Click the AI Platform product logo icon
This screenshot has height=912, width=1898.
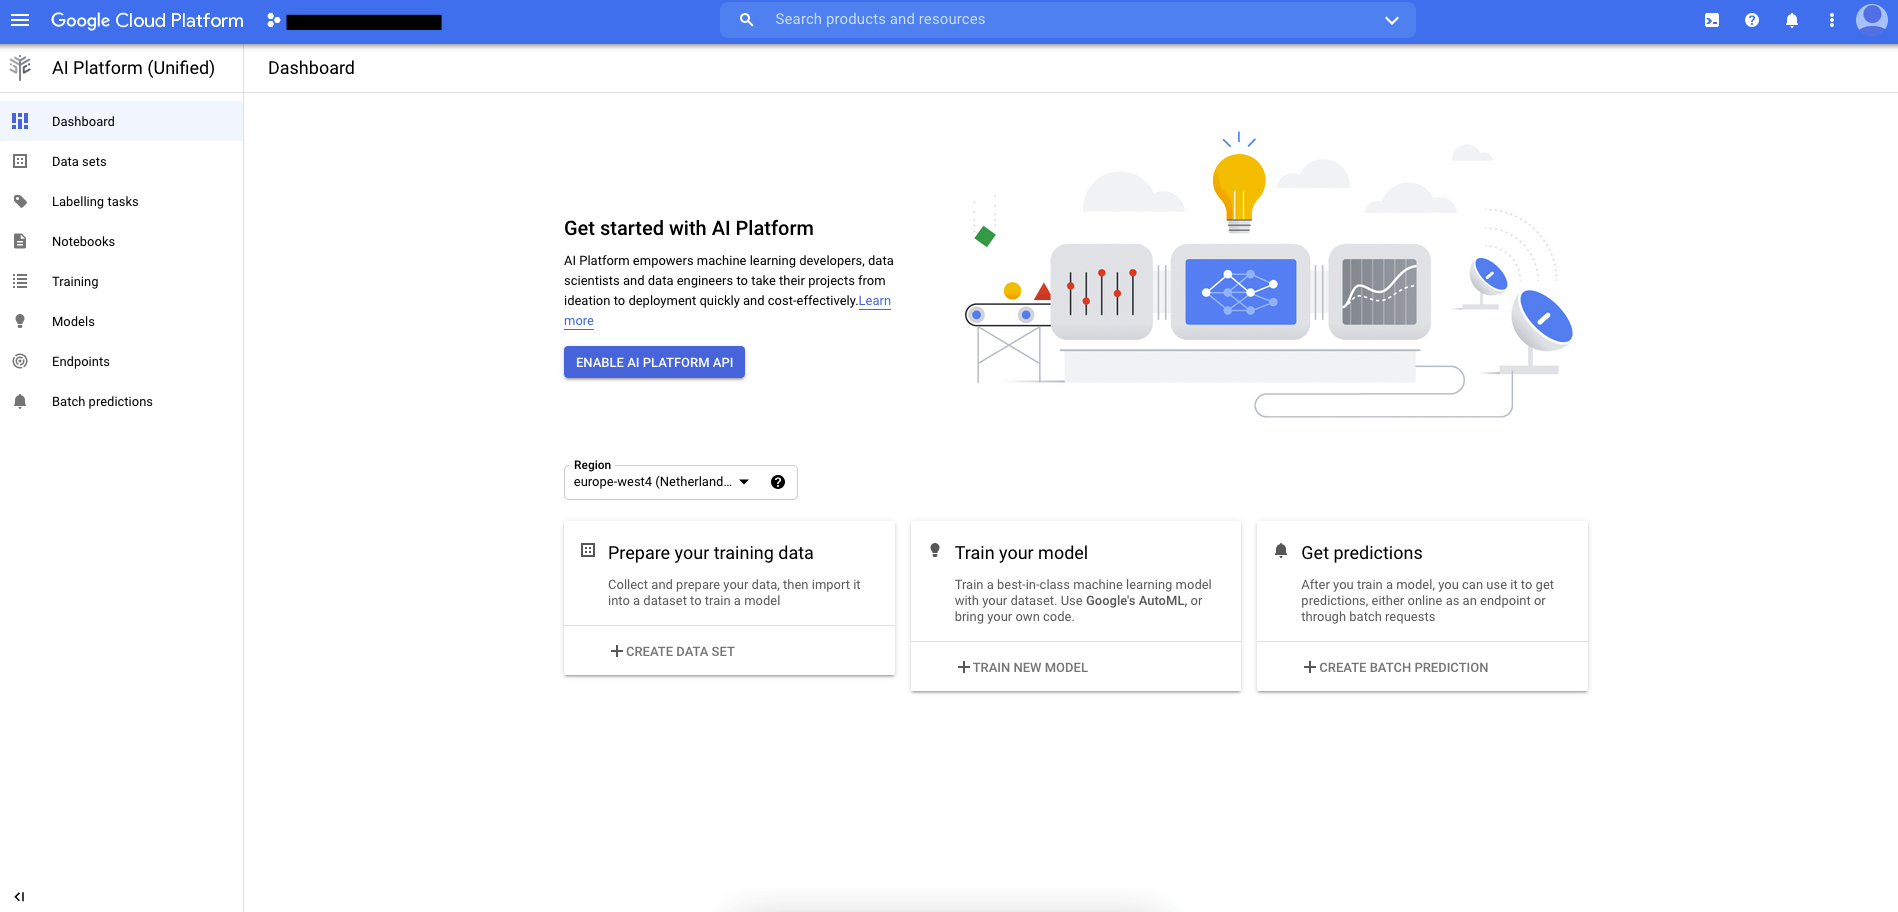click(20, 68)
